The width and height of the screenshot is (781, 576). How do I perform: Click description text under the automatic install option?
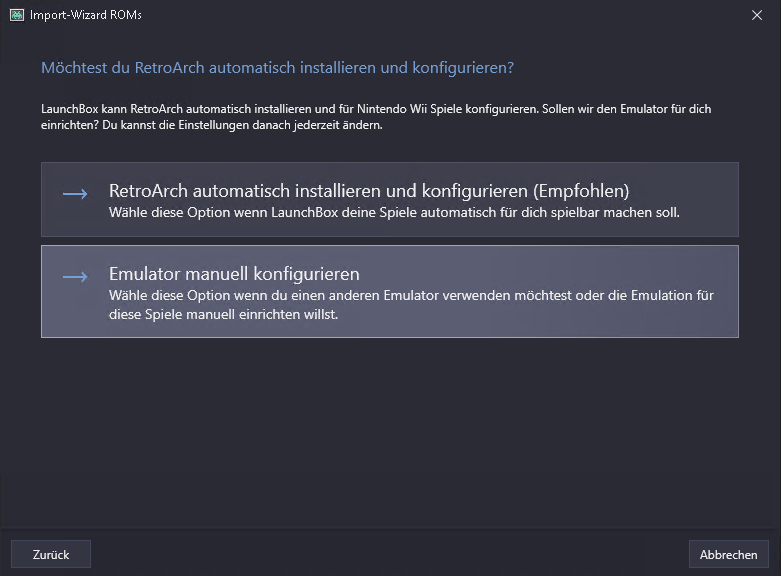pos(394,212)
